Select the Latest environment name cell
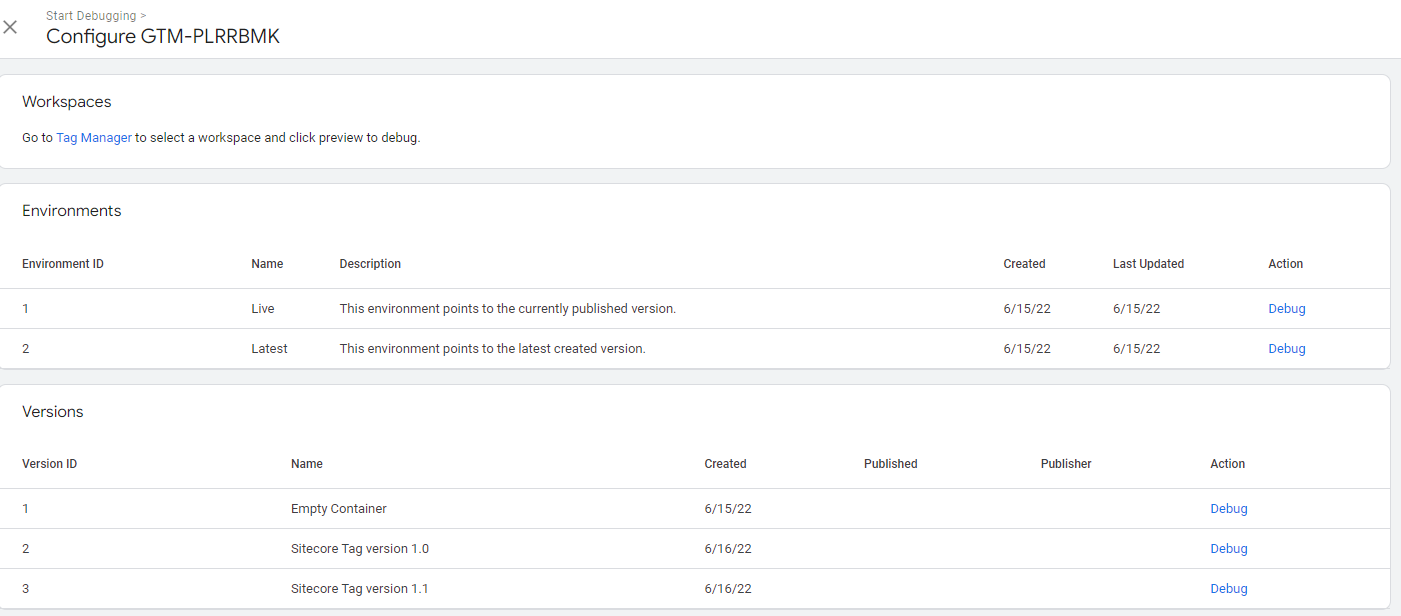The width and height of the screenshot is (1401, 616). (269, 349)
